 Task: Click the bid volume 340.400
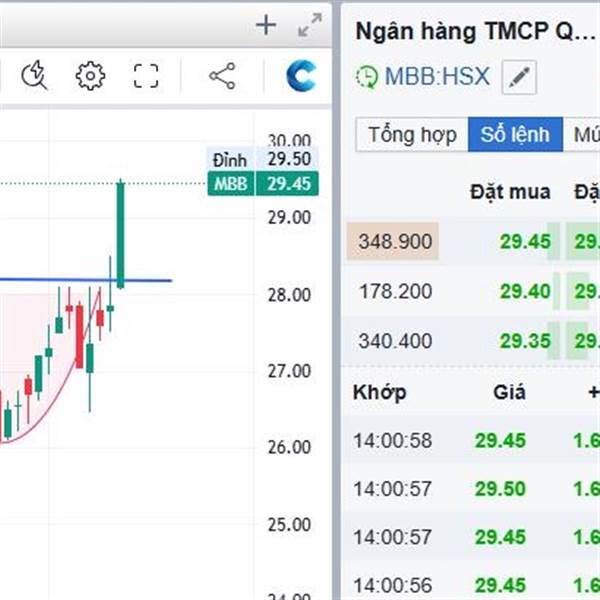point(395,341)
